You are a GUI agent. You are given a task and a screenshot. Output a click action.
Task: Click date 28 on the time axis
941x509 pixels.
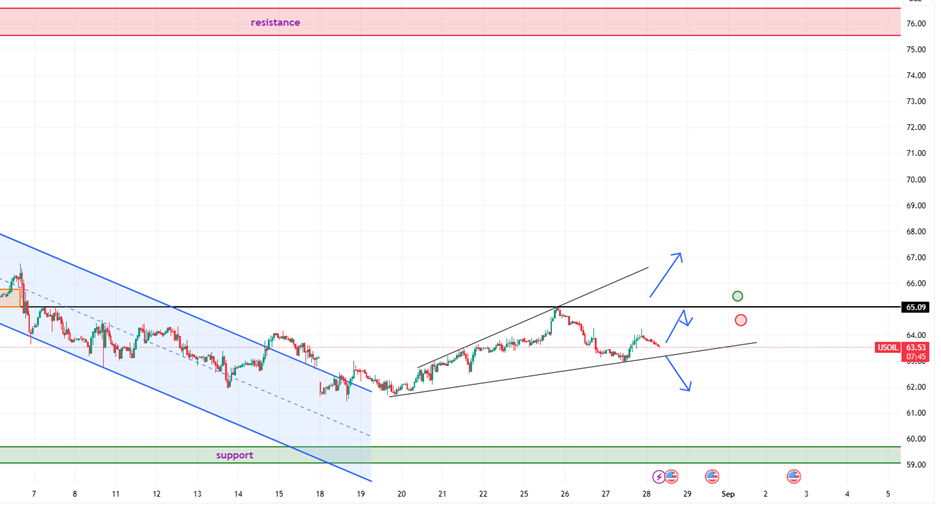tap(646, 494)
